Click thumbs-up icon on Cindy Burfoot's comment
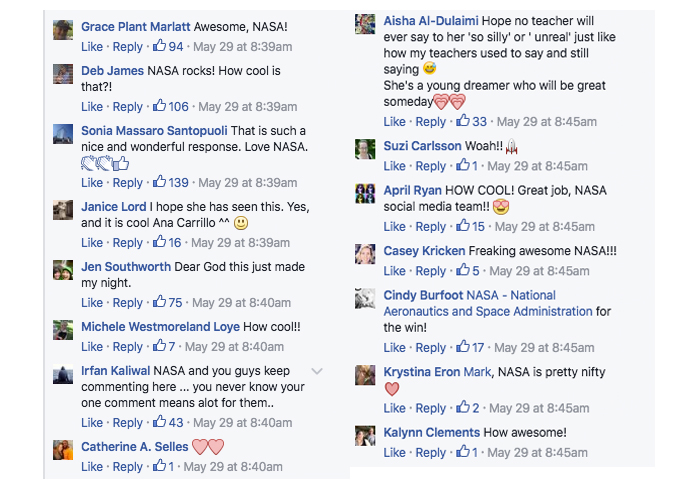Viewport: 700px width, 500px height. point(462,347)
